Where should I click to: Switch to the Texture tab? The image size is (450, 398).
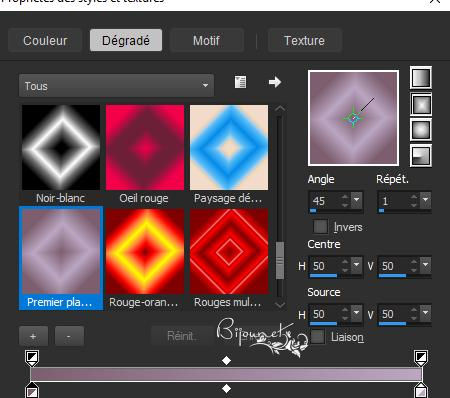click(304, 40)
